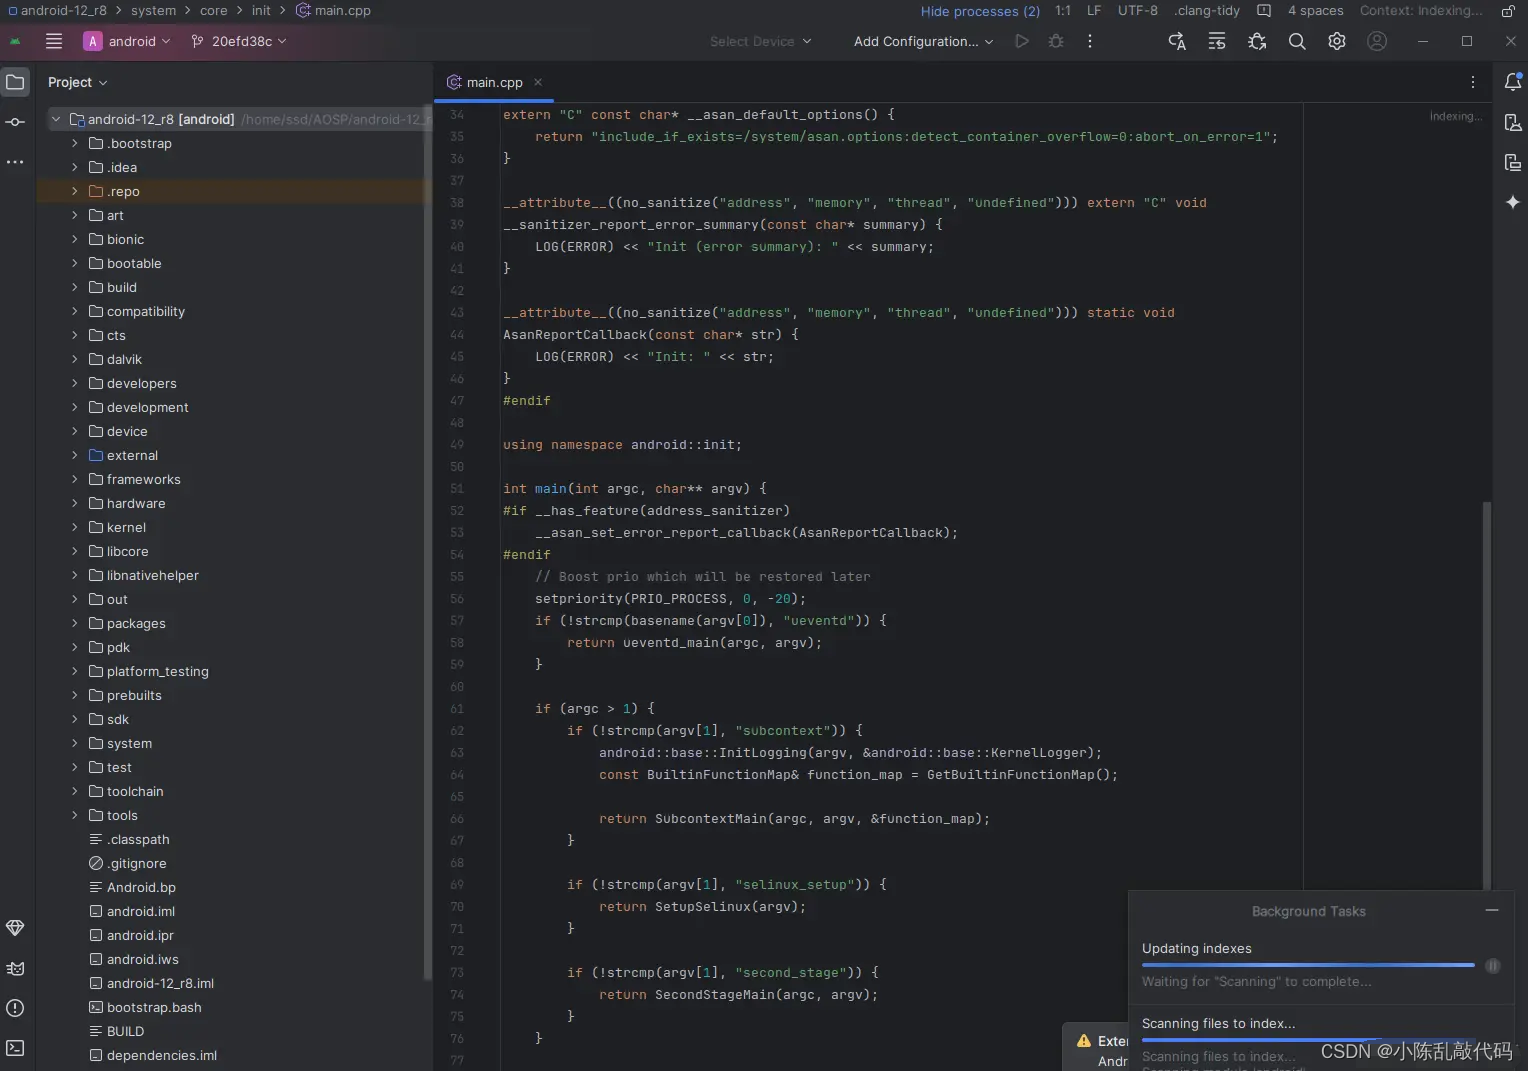Click the Hide processes (2) link
Viewport: 1528px width, 1071px height.
(x=979, y=11)
